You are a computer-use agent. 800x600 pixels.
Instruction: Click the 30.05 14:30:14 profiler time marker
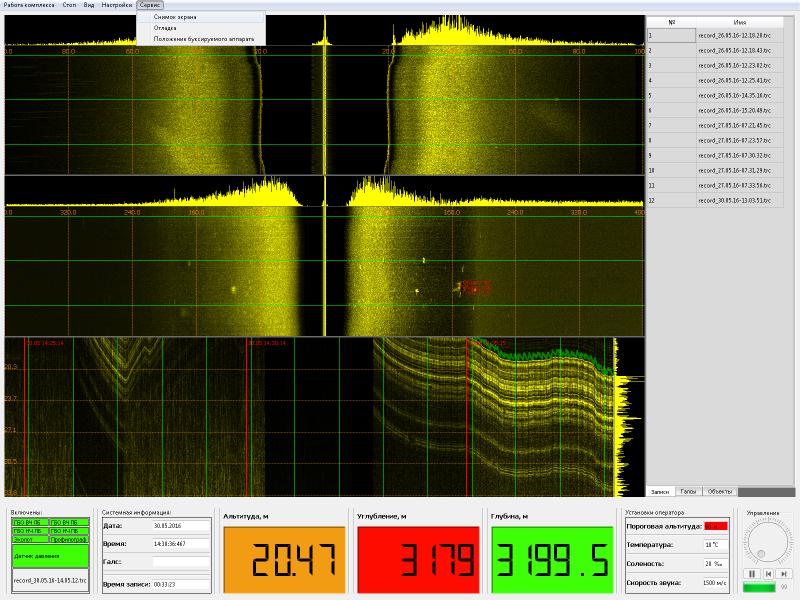pos(267,343)
